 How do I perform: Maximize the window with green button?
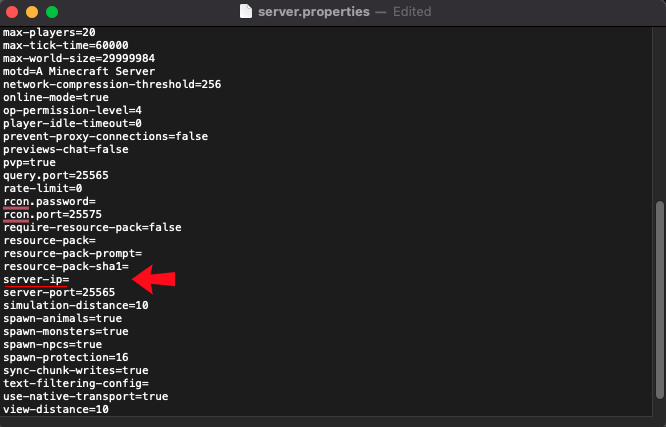(x=52, y=12)
